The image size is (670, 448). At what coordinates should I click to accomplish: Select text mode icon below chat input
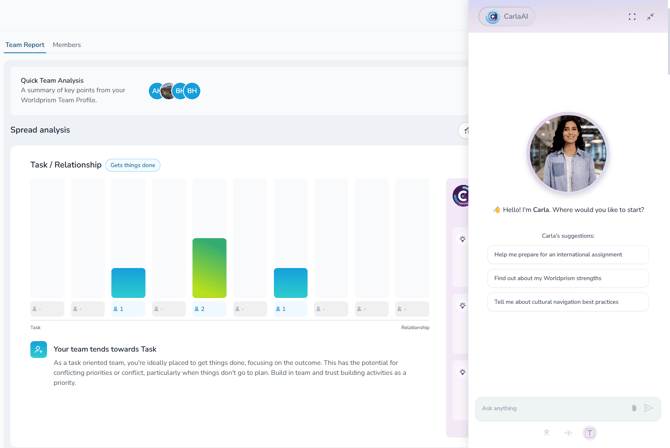click(x=589, y=433)
